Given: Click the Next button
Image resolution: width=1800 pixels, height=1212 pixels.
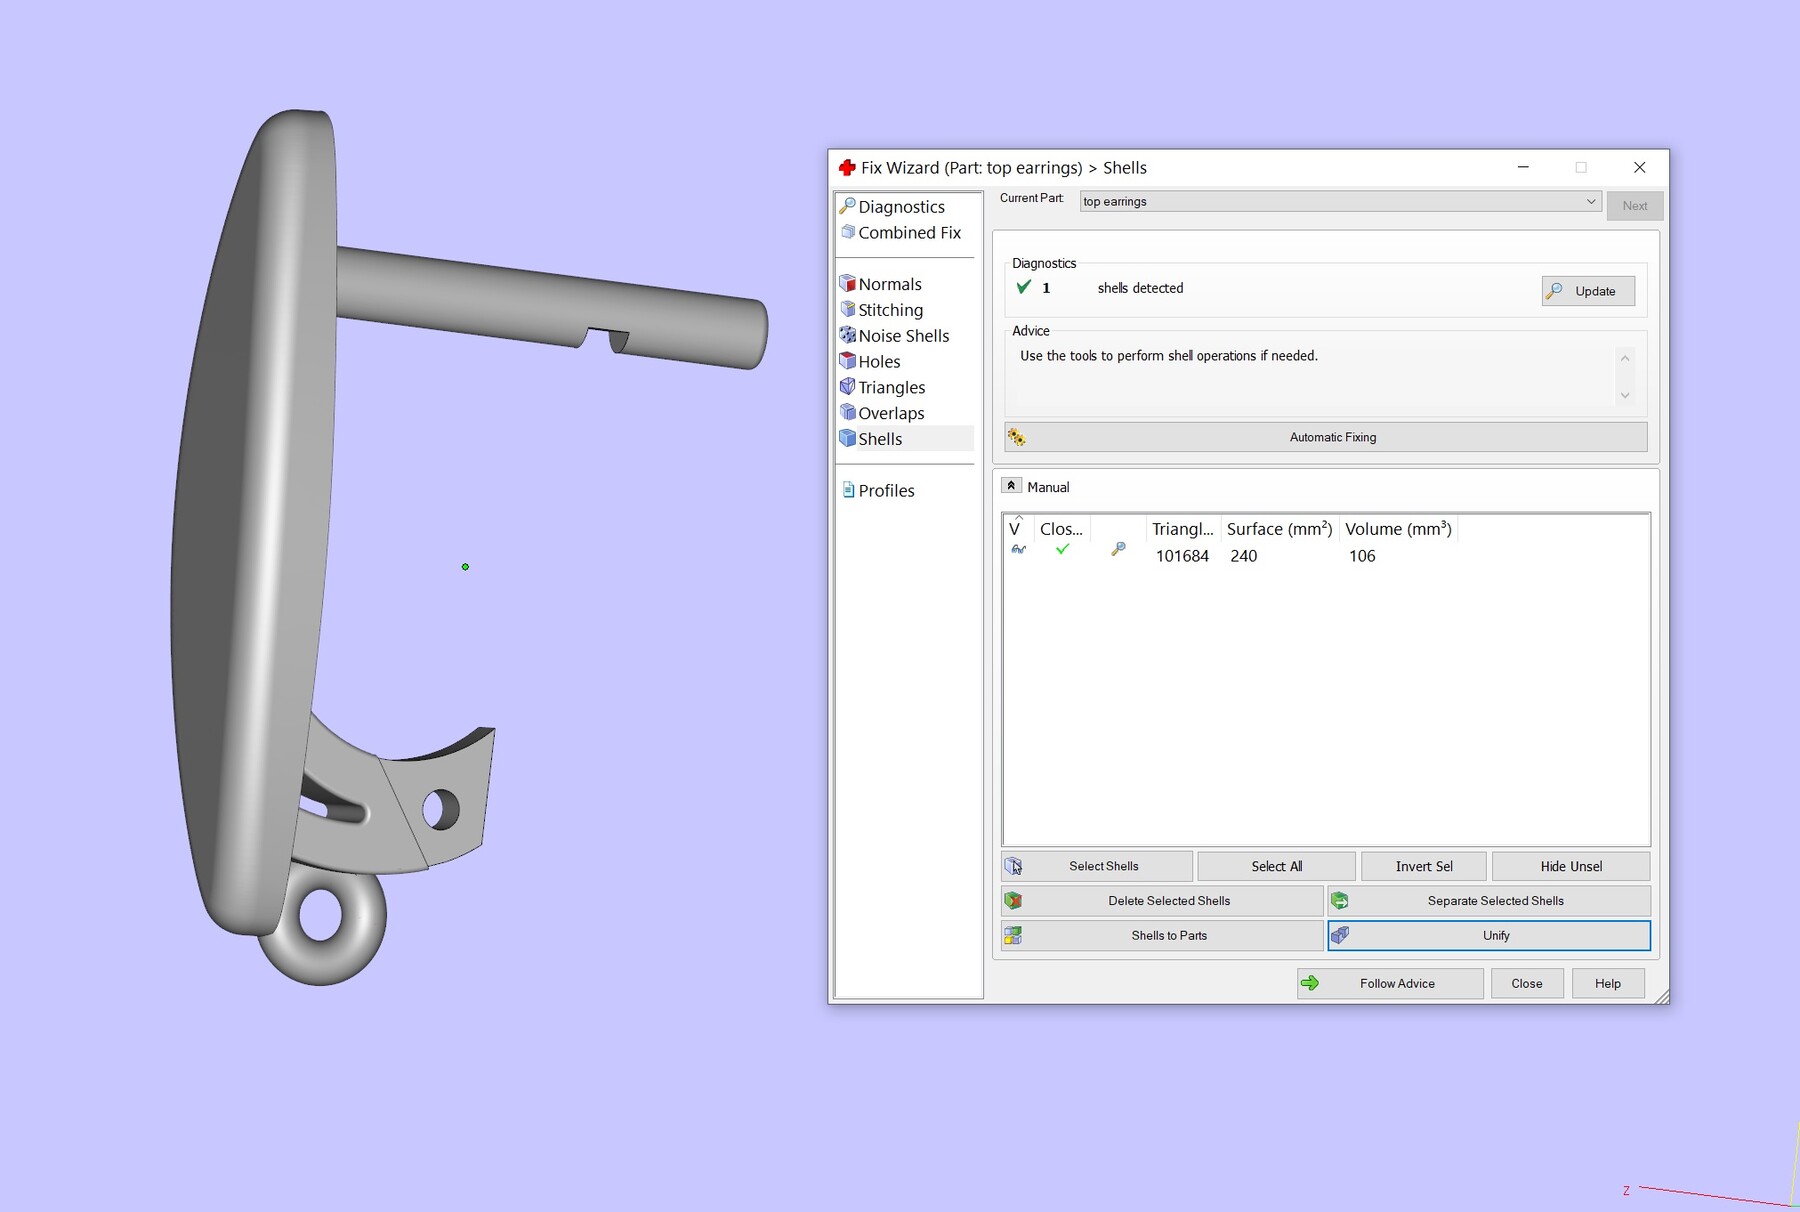Looking at the screenshot, I should [1635, 206].
